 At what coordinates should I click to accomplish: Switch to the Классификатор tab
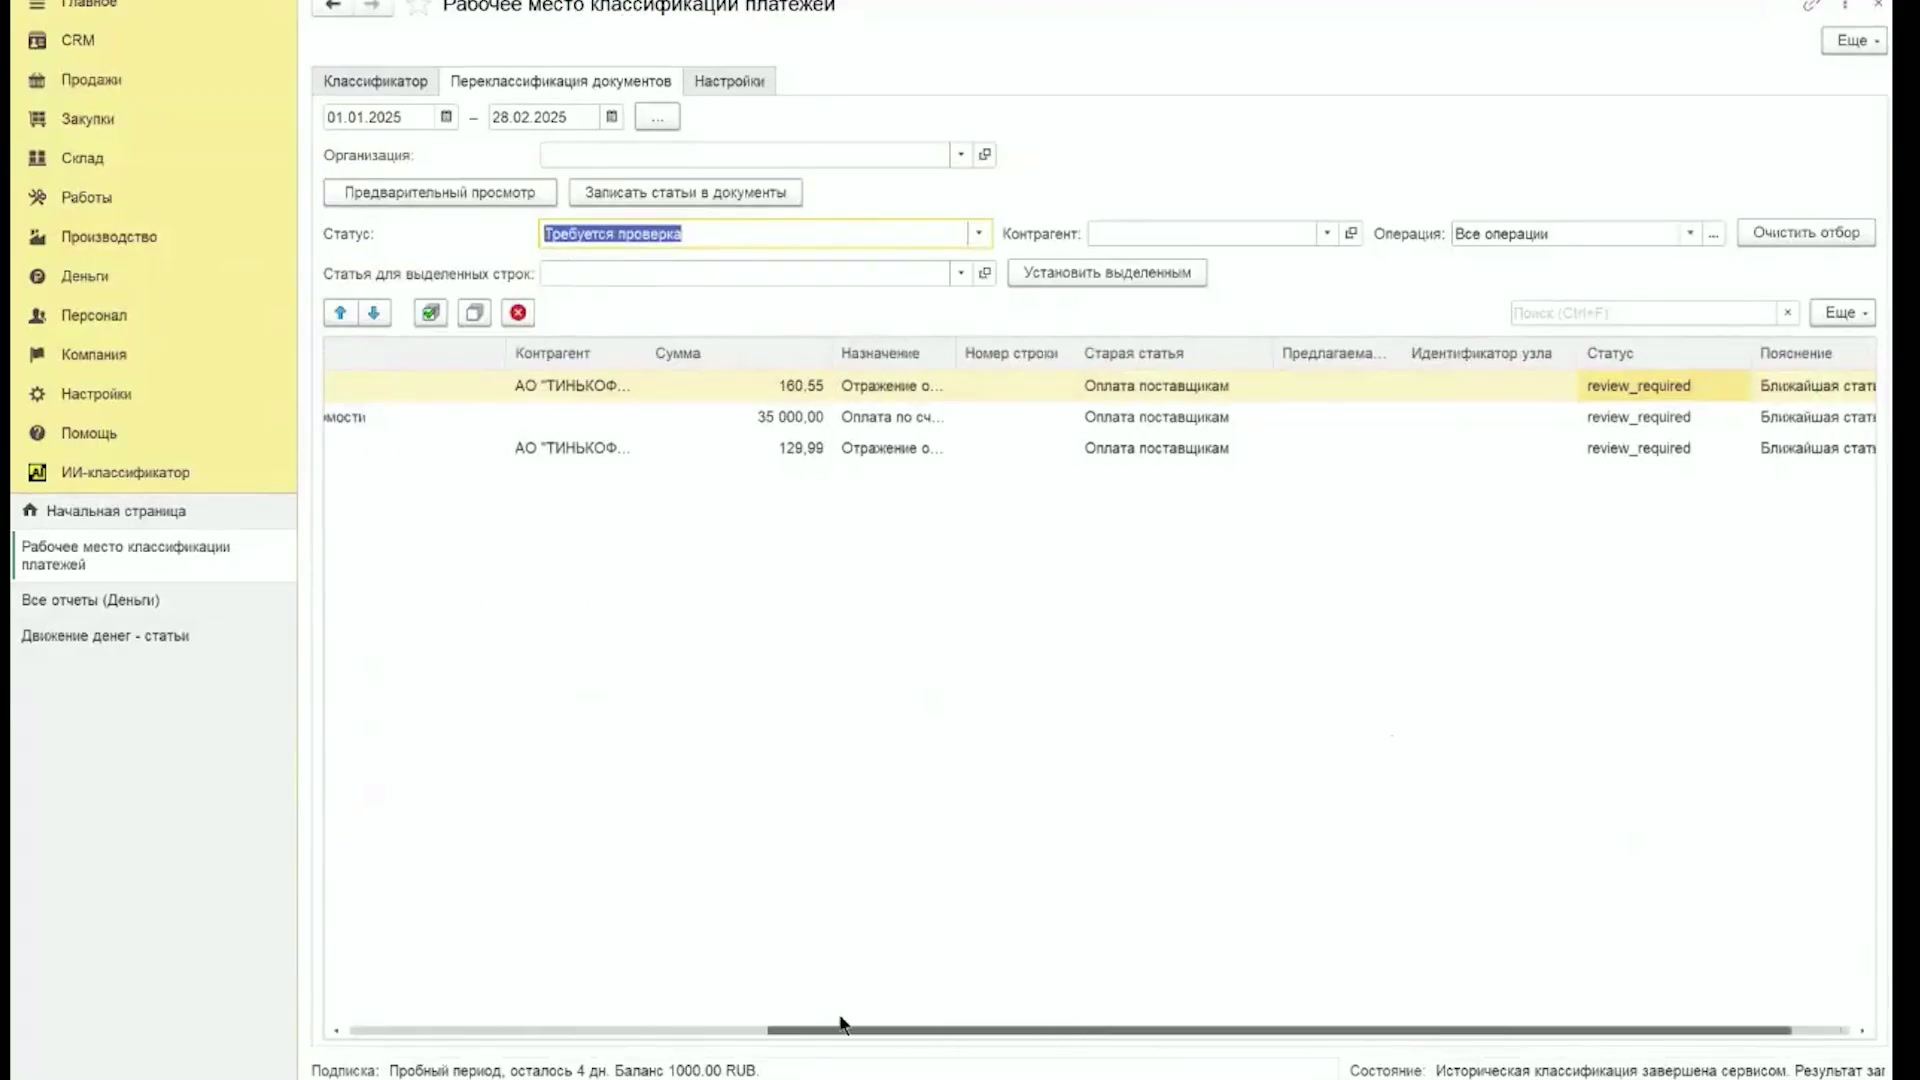375,81
